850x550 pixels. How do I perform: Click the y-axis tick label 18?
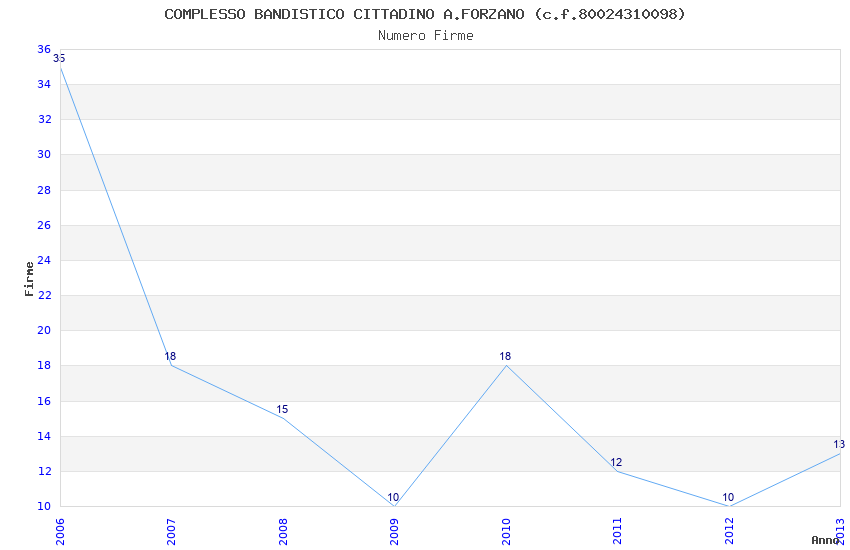coord(44,366)
